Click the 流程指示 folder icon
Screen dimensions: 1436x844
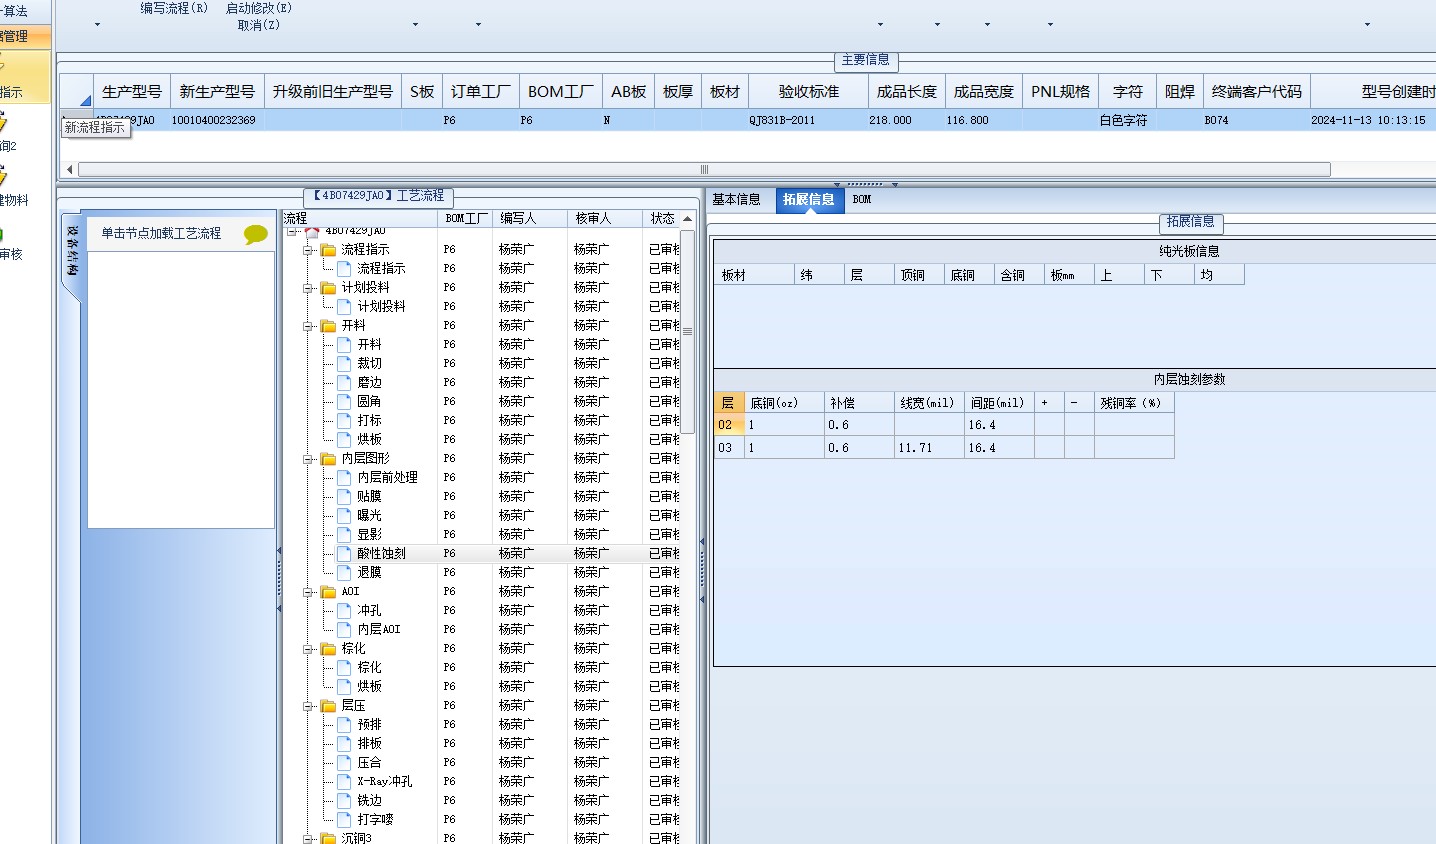click(x=328, y=250)
